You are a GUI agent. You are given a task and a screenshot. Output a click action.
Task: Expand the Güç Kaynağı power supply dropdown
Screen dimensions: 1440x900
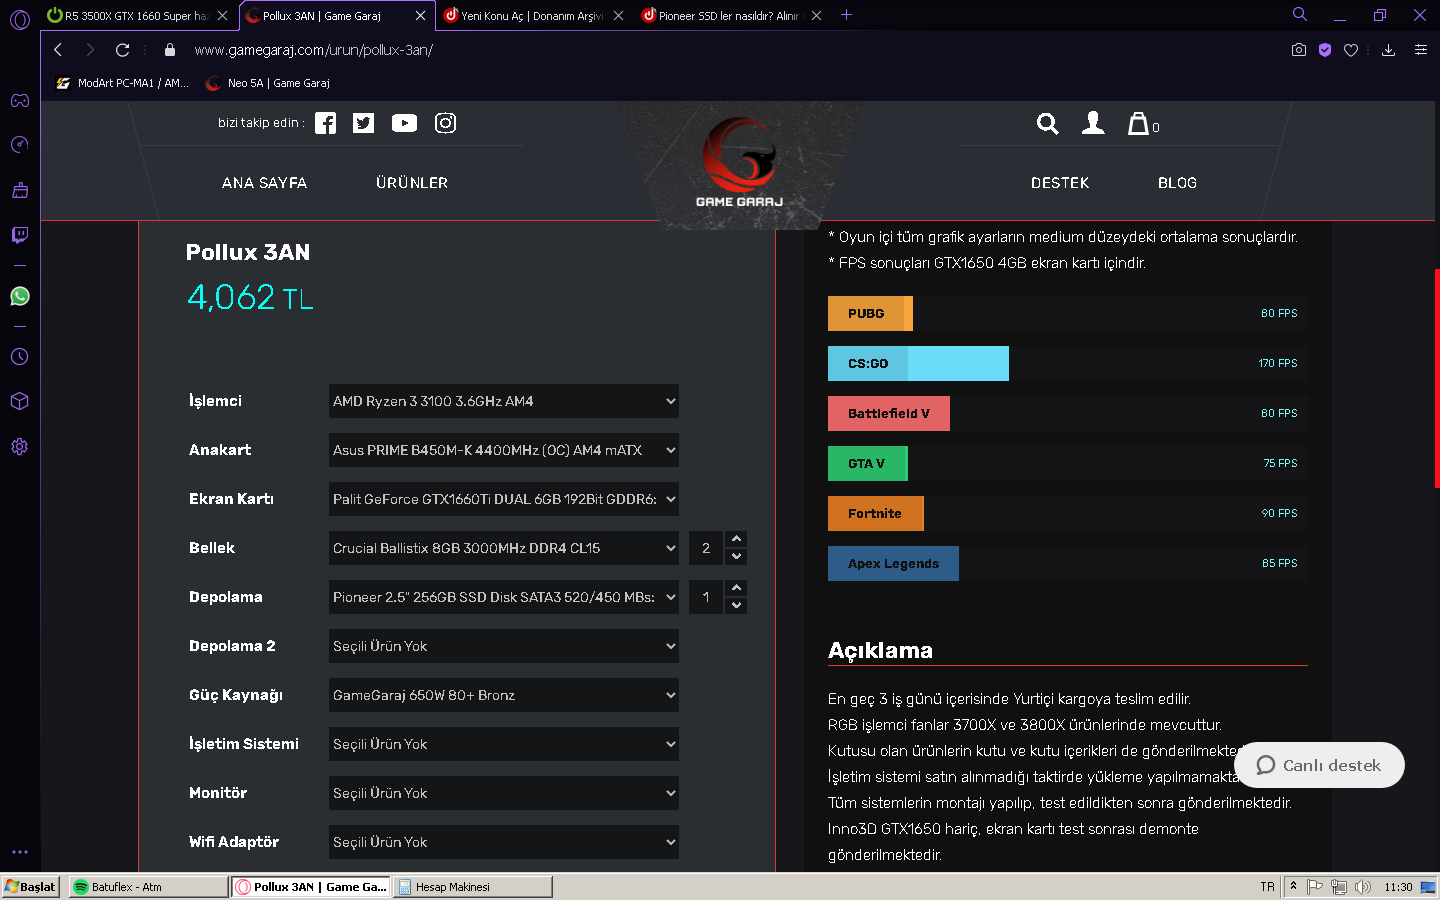[504, 695]
